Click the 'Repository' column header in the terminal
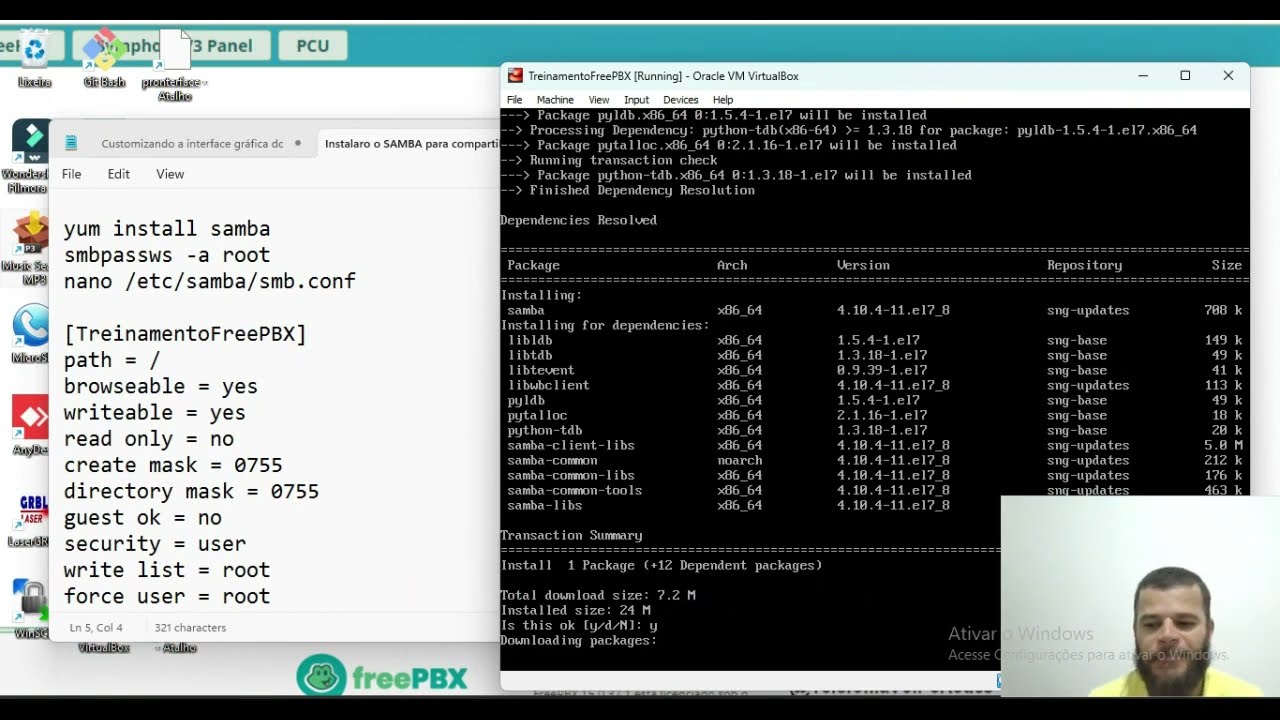Screen dimensions: 1280x720 coord(1084,265)
